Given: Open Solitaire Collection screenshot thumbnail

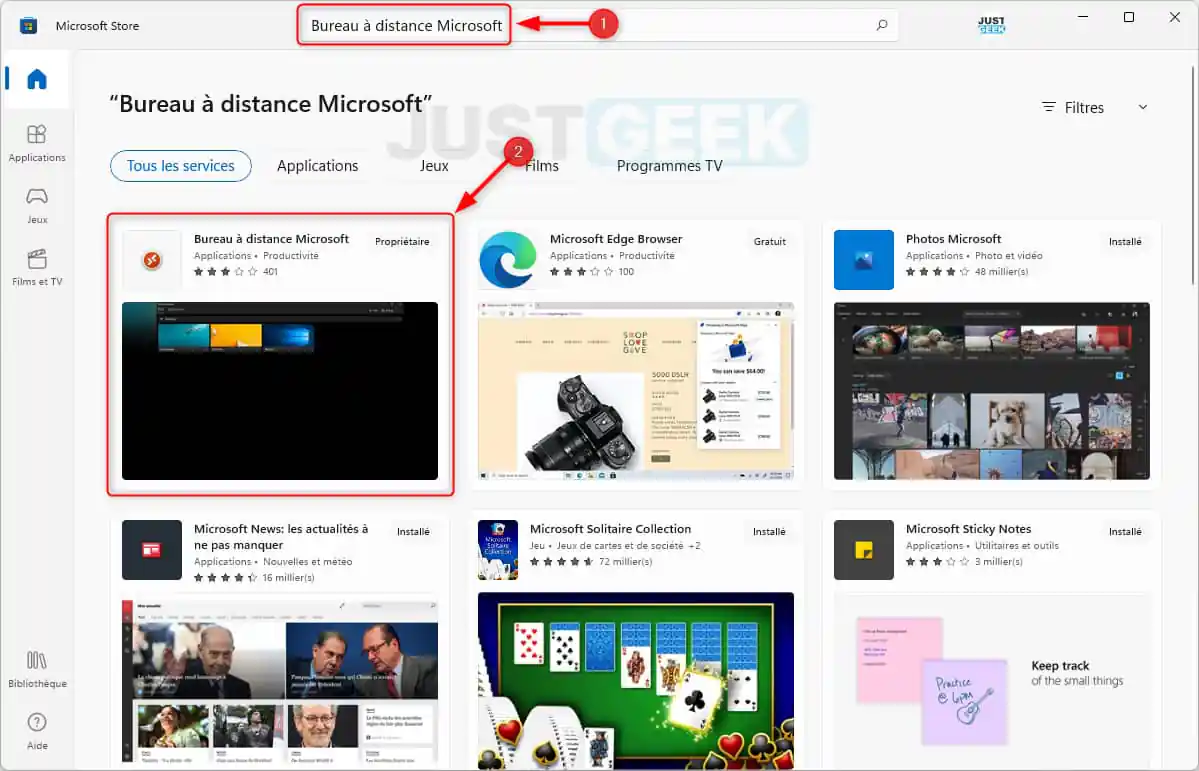Looking at the screenshot, I should coord(635,681).
